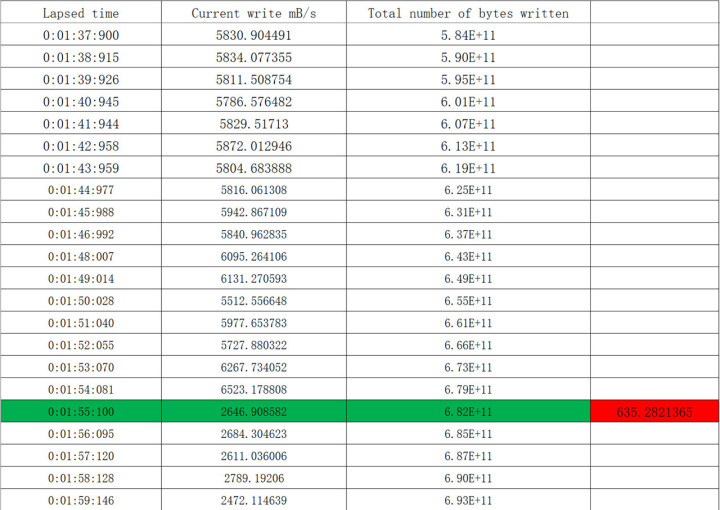Select write speed cell 5977.653783
The image size is (720, 510).
254,323
